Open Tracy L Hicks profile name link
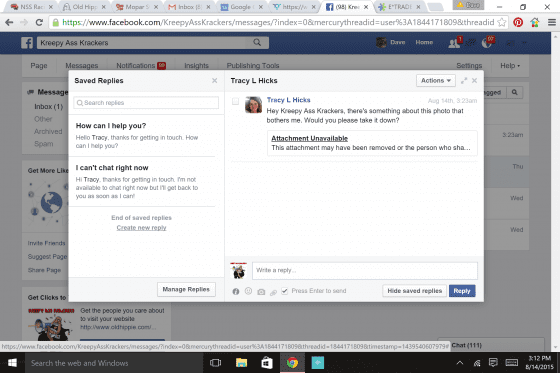Image resolution: width=560 pixels, height=373 pixels. tap(289, 100)
